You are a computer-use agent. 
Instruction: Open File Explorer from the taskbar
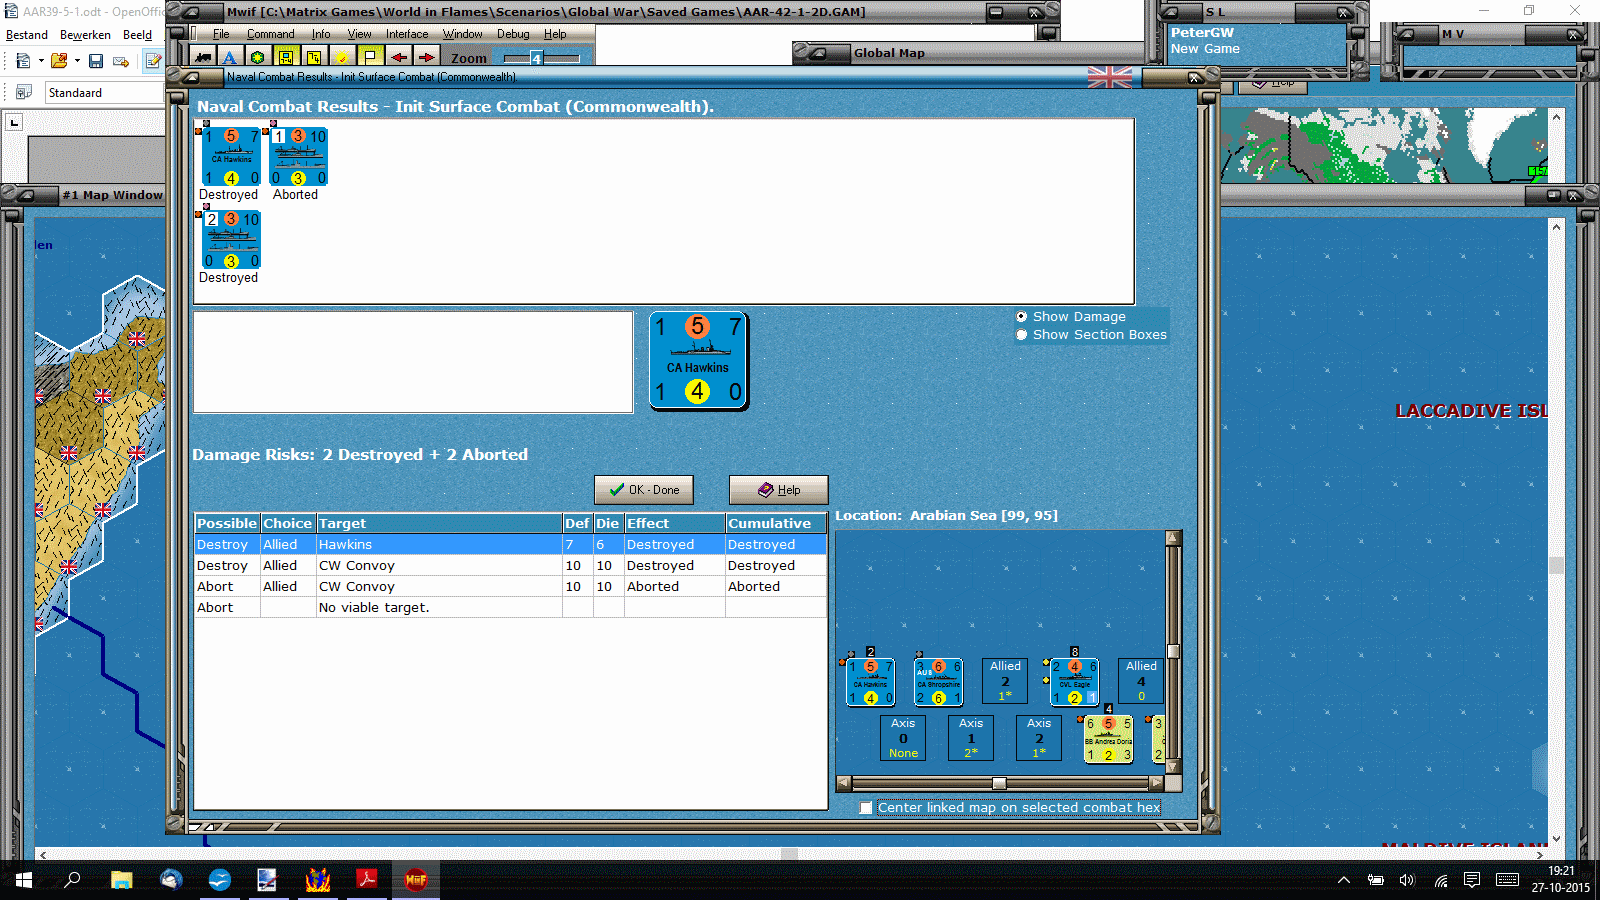[121, 880]
